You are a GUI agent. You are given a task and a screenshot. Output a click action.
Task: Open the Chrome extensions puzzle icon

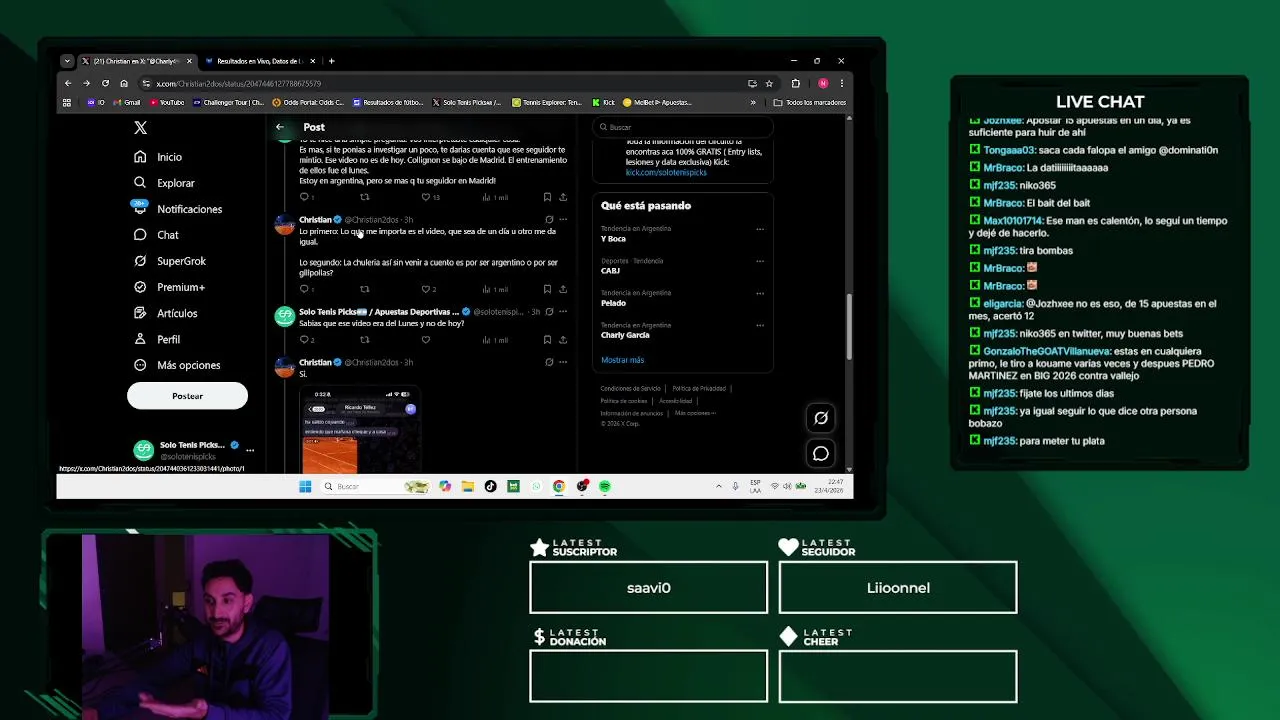[796, 84]
